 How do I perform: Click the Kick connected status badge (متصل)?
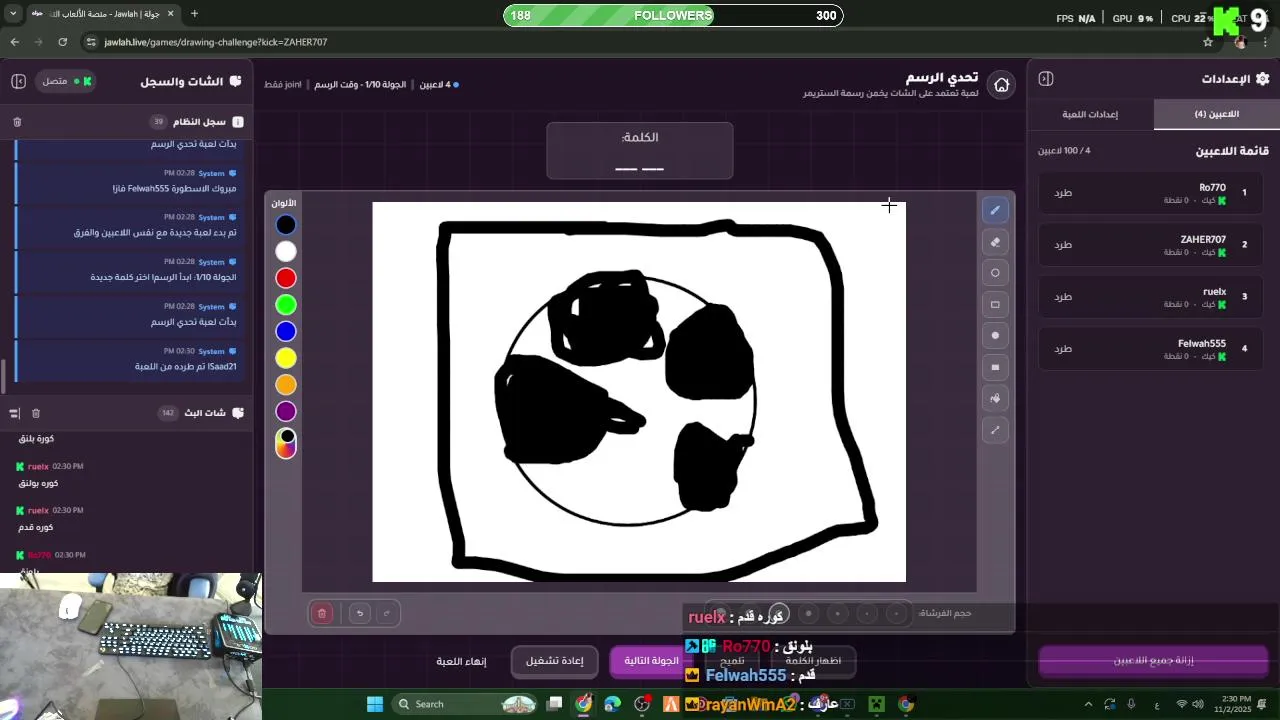coord(66,81)
